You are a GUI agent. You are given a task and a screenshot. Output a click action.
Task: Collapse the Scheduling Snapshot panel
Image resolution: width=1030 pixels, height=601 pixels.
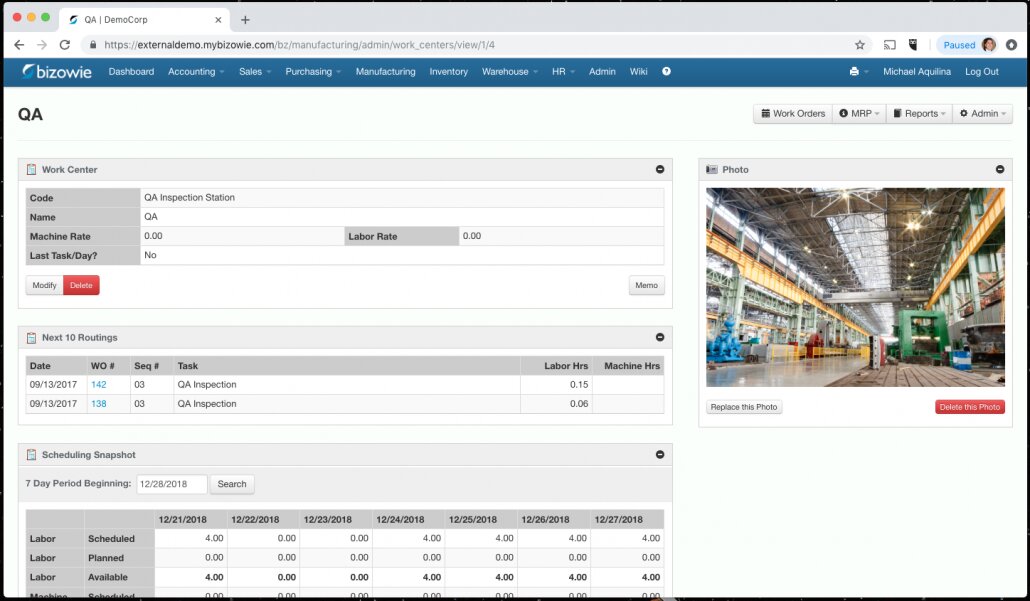click(660, 455)
